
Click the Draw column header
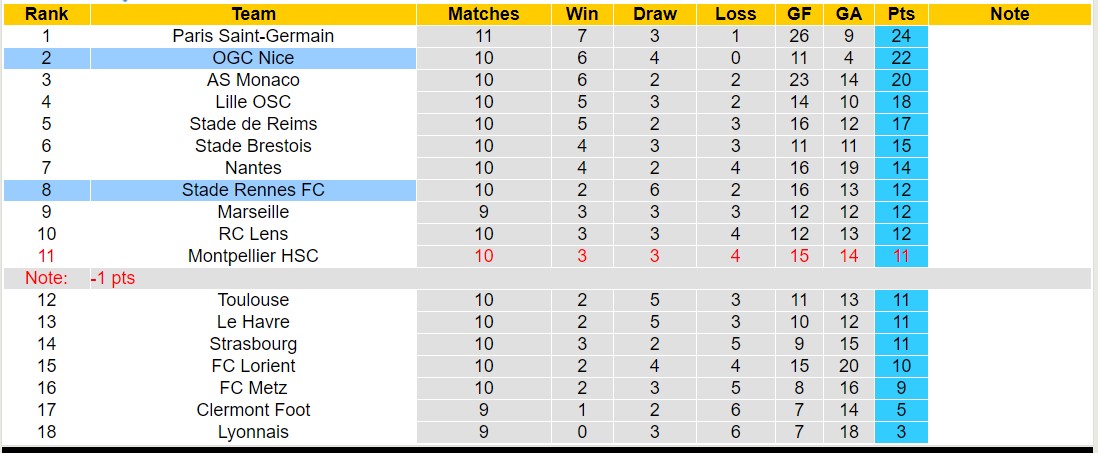coord(655,14)
